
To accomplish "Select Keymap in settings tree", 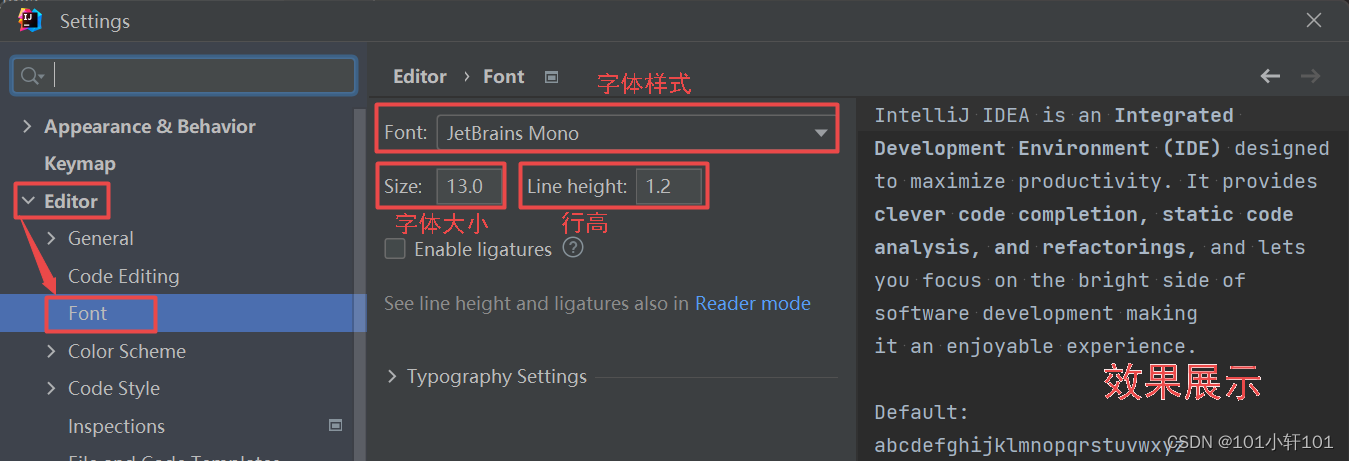I will pos(80,164).
